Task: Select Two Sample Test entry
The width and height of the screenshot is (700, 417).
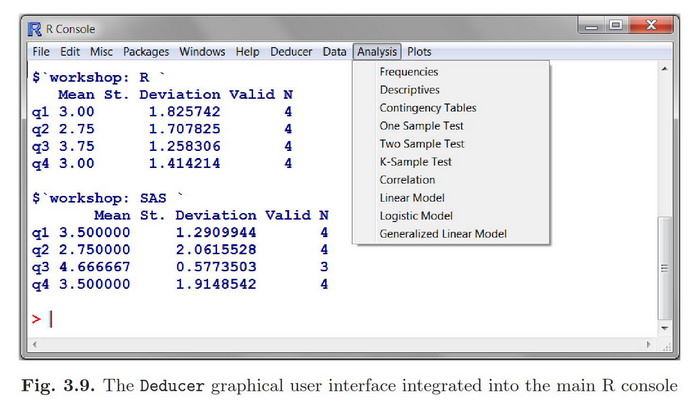Action: pos(421,144)
